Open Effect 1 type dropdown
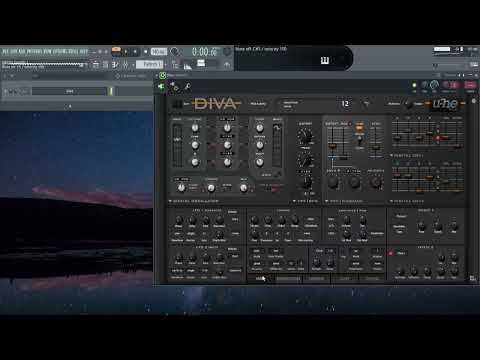 (x=401, y=216)
